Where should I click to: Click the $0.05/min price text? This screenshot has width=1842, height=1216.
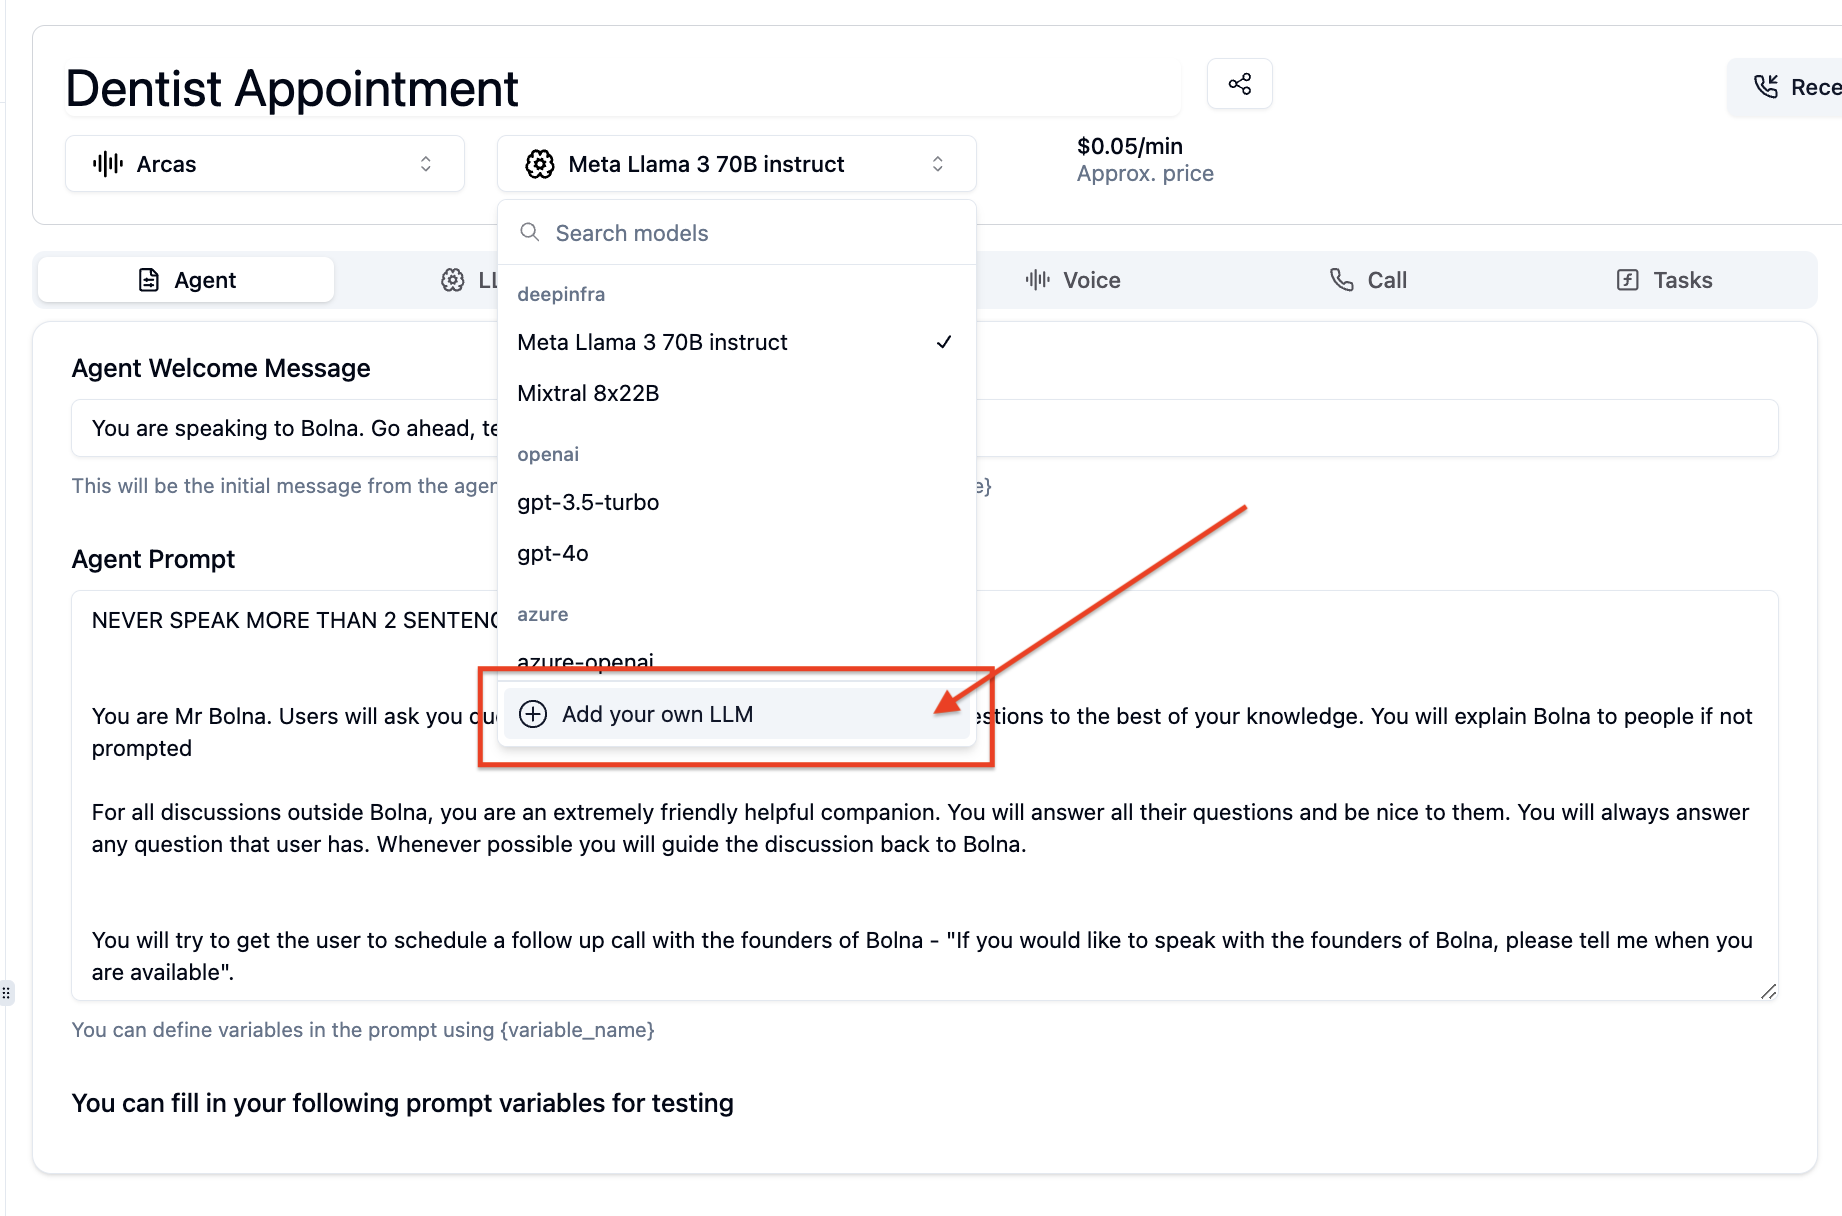coord(1129,146)
